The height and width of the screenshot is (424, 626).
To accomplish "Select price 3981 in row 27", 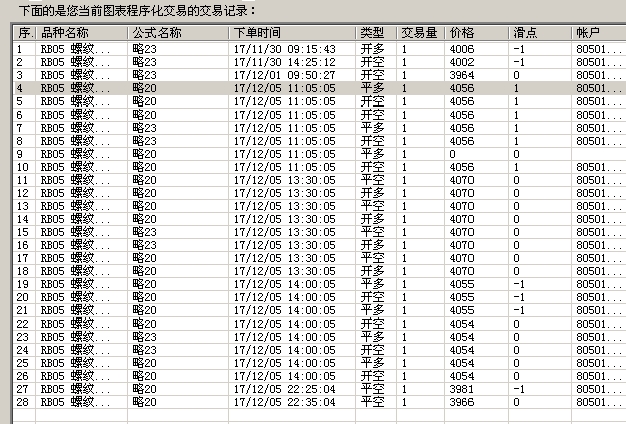I will (x=462, y=389).
